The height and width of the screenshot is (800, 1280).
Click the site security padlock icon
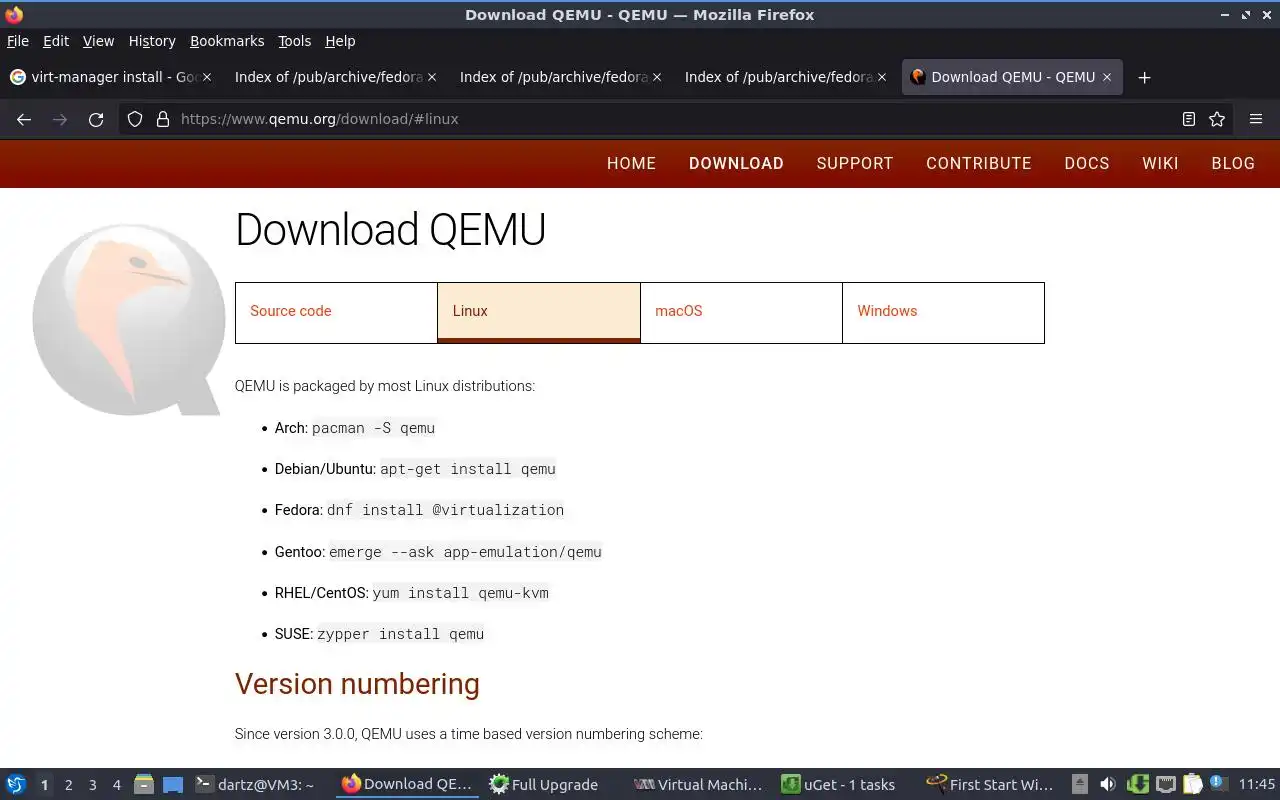click(x=163, y=119)
